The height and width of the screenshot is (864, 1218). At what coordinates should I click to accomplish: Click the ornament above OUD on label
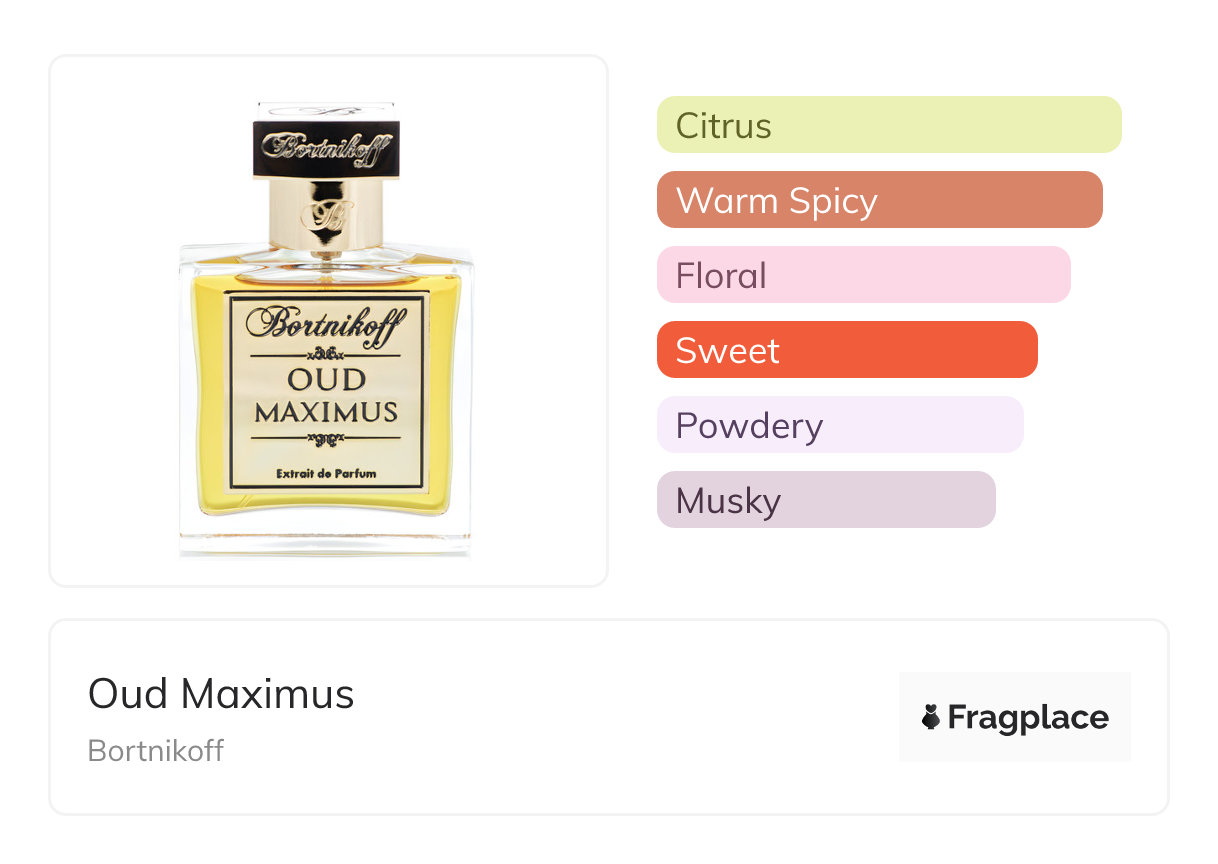[x=324, y=354]
